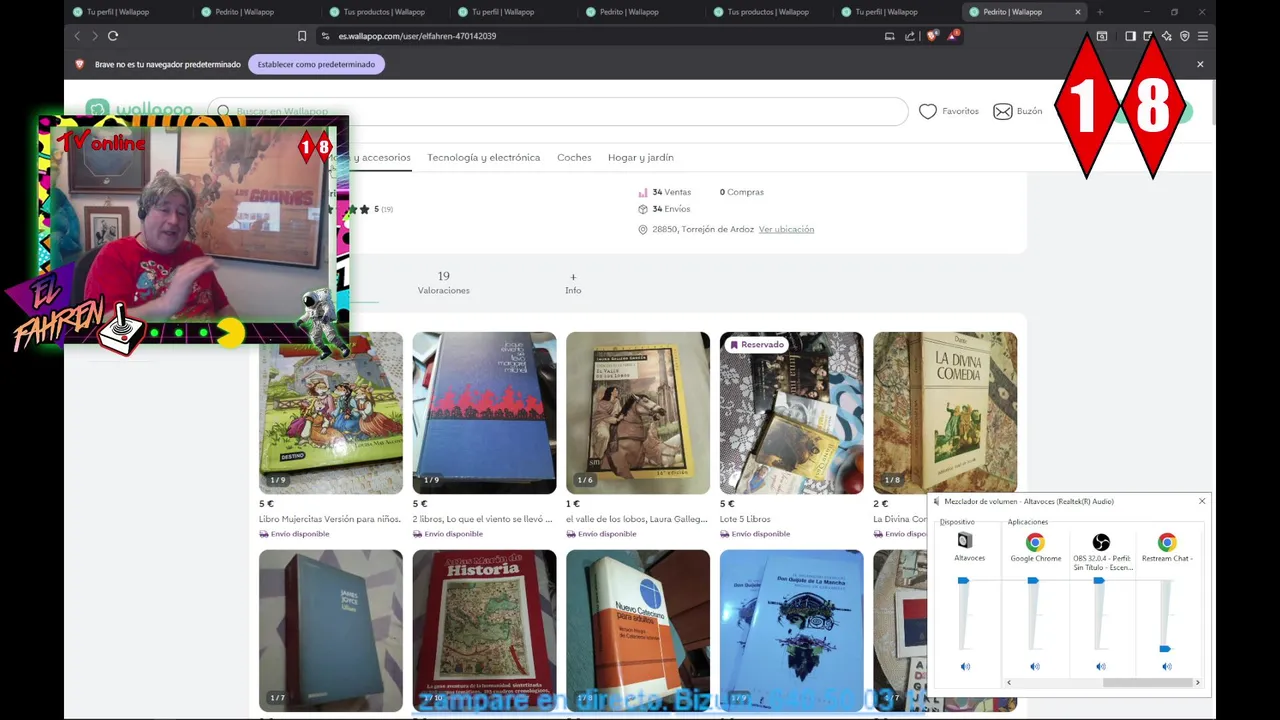Screen dimensions: 1280x720
Task: Open the blue '2 libros' product thumbnail
Action: (x=484, y=413)
